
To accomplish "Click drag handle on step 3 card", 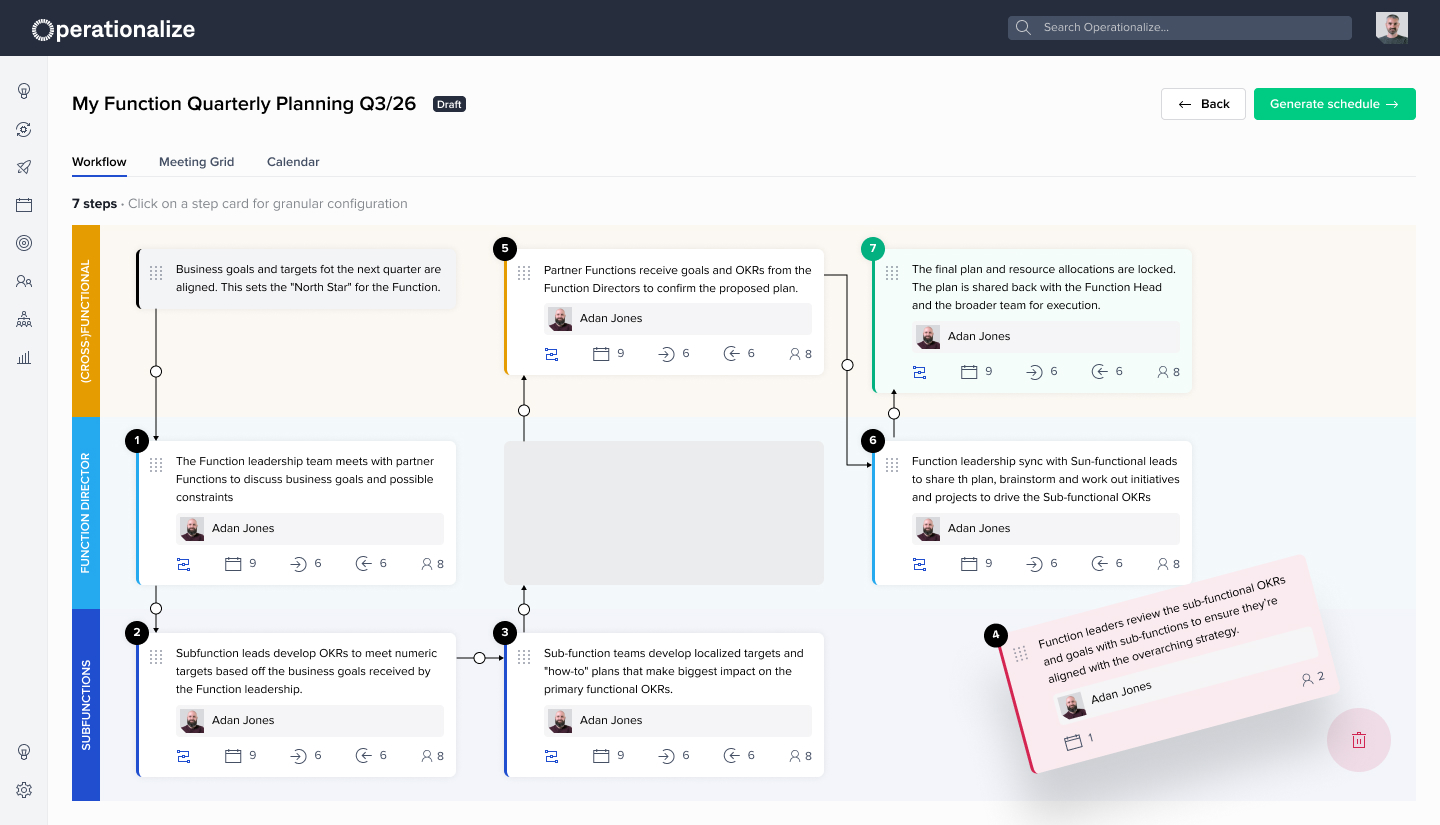I will pos(524,657).
